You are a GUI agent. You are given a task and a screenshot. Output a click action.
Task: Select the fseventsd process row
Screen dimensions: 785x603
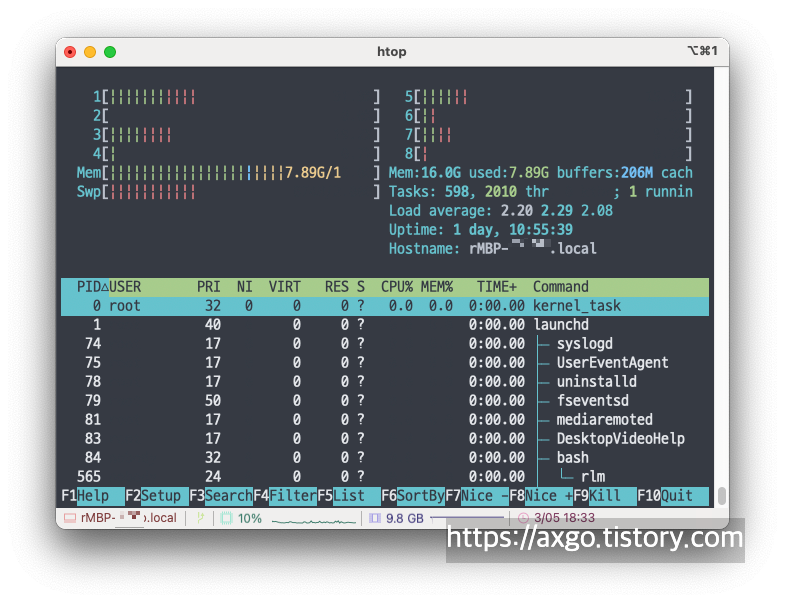click(x=384, y=401)
